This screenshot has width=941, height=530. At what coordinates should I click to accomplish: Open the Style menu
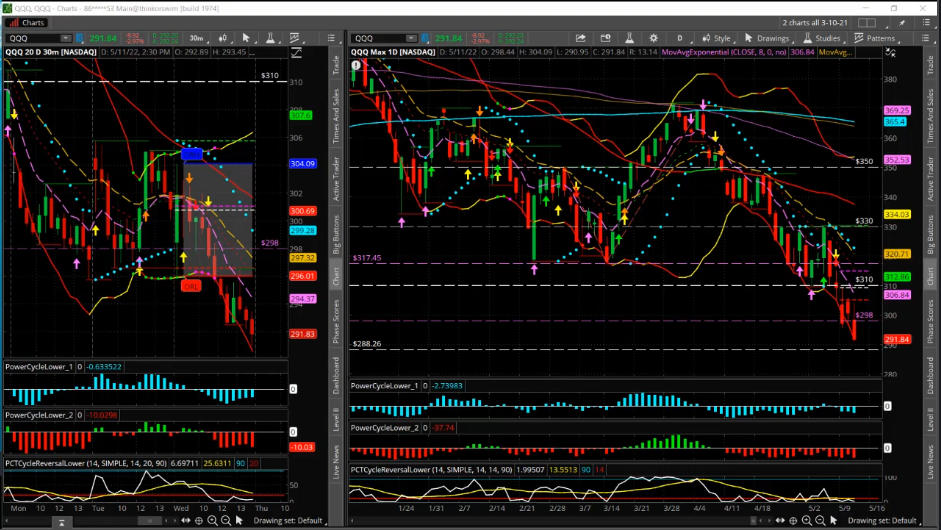[717, 38]
